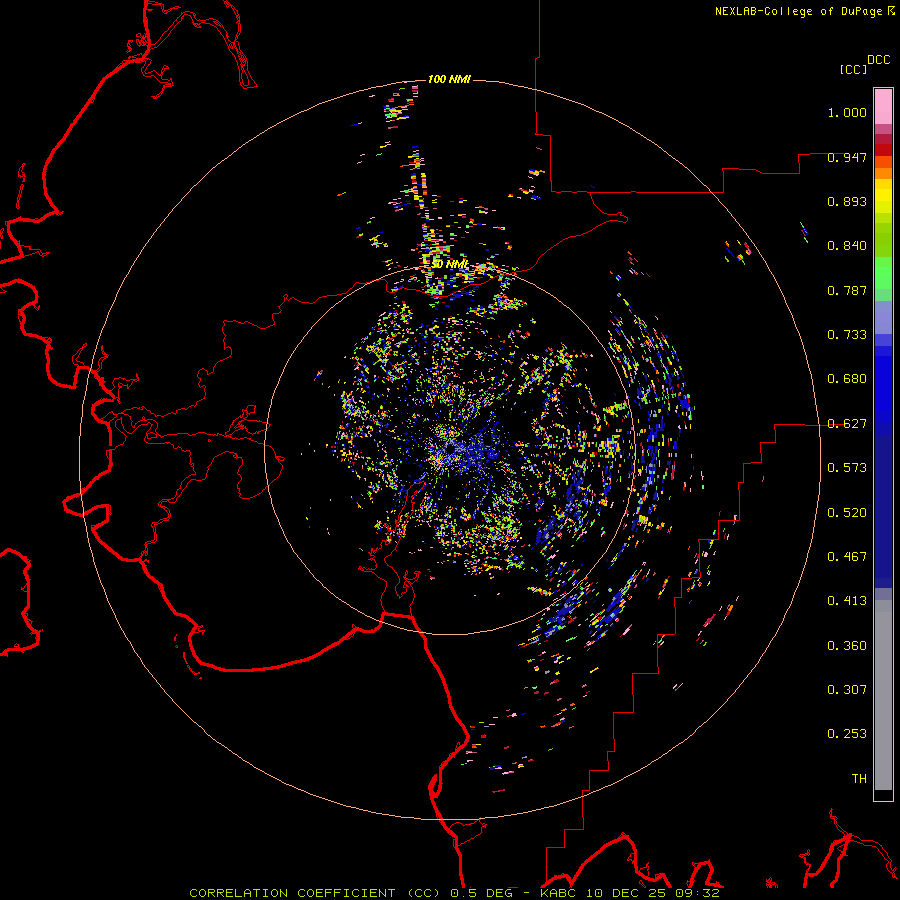Click the 0.947 scale value
900x900 pixels.
[x=847, y=157]
